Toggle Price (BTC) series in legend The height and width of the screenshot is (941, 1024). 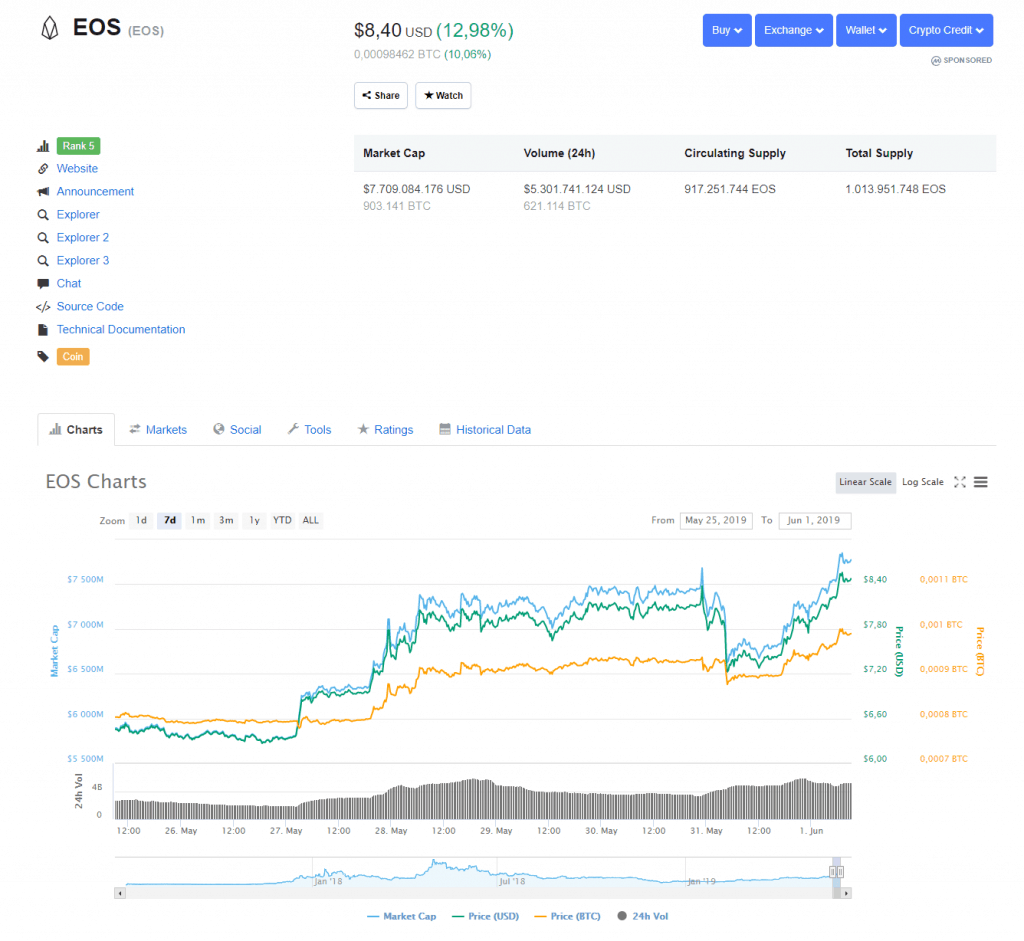tap(568, 916)
